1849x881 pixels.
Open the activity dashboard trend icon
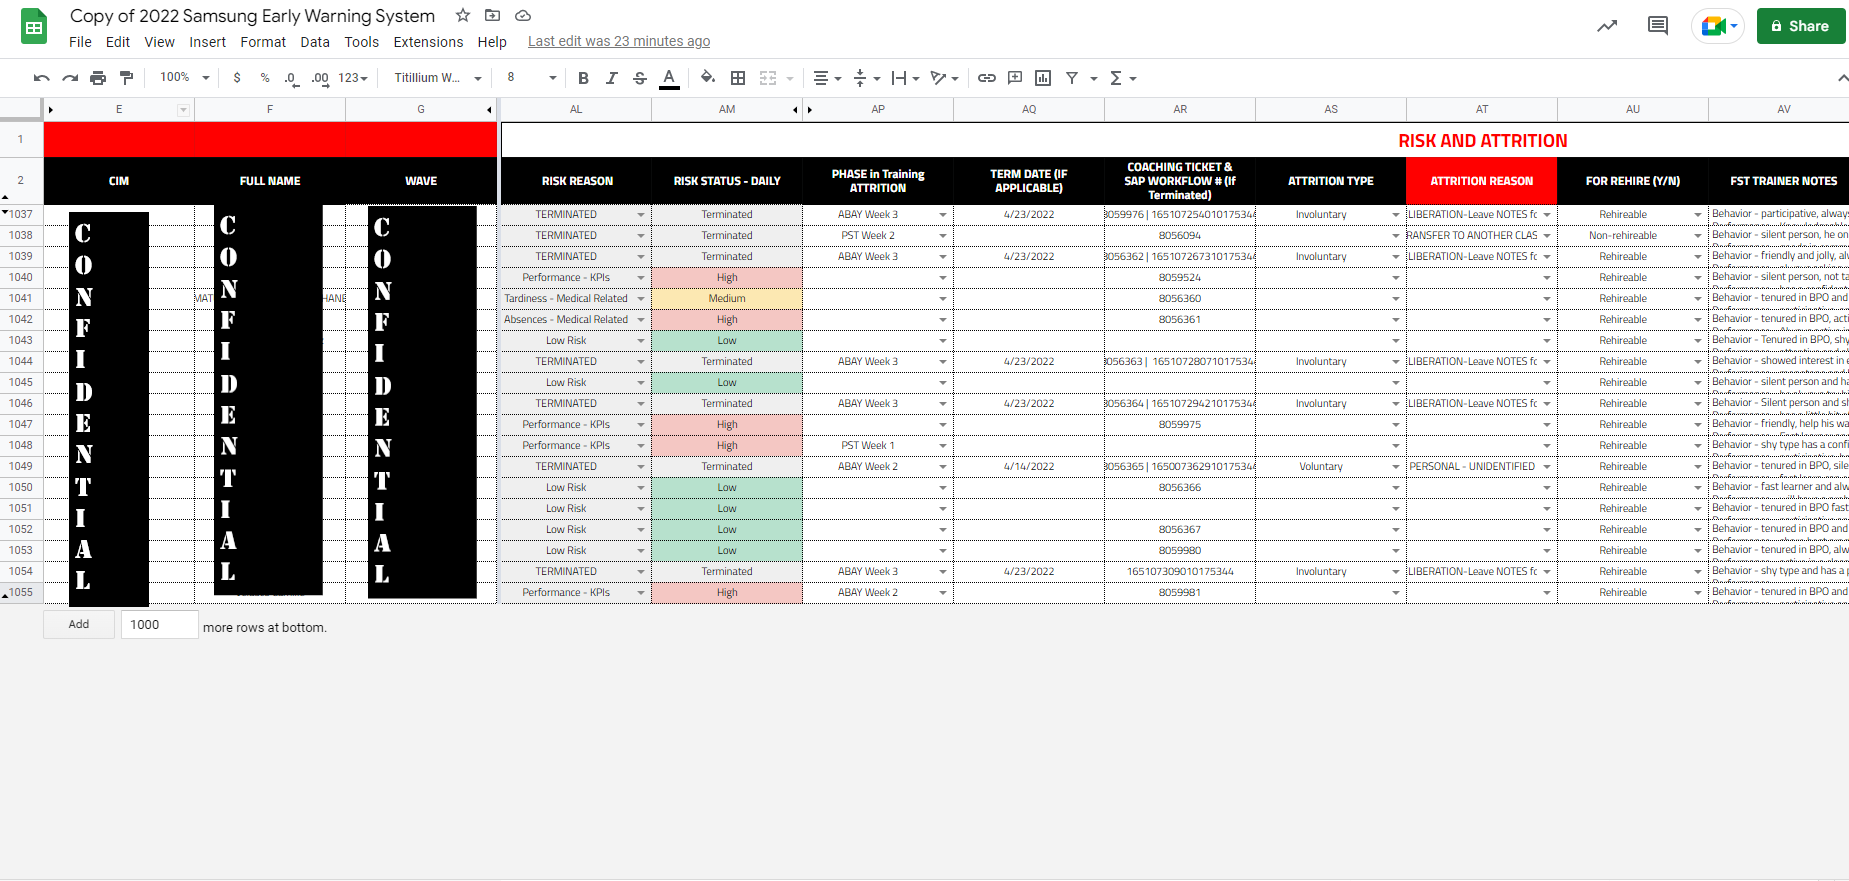click(1607, 26)
